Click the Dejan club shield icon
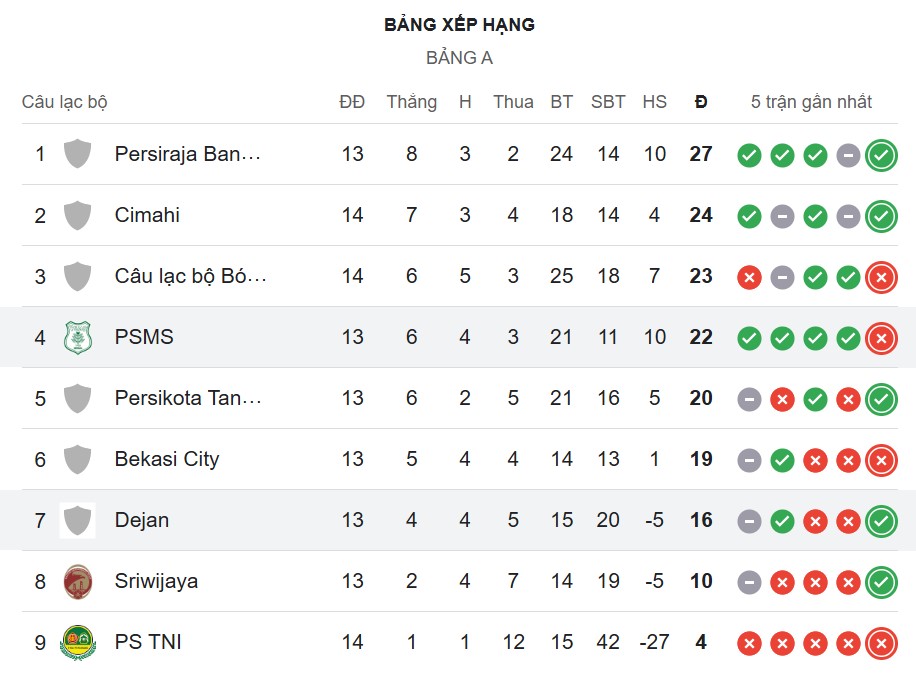Image resolution: width=916 pixels, height=691 pixels. pyautogui.click(x=78, y=521)
